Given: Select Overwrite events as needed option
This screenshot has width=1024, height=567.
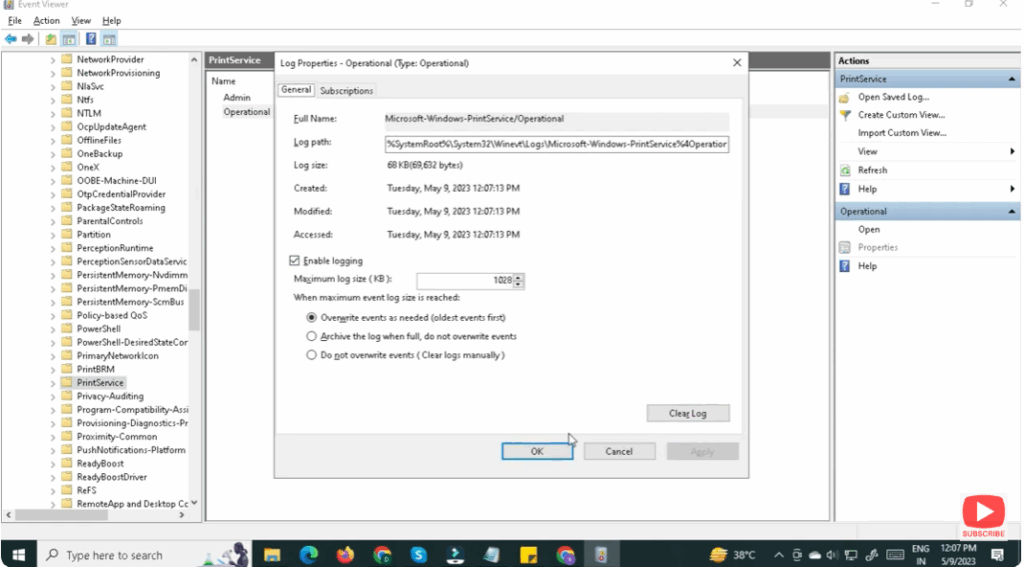Looking at the screenshot, I should click(312, 317).
